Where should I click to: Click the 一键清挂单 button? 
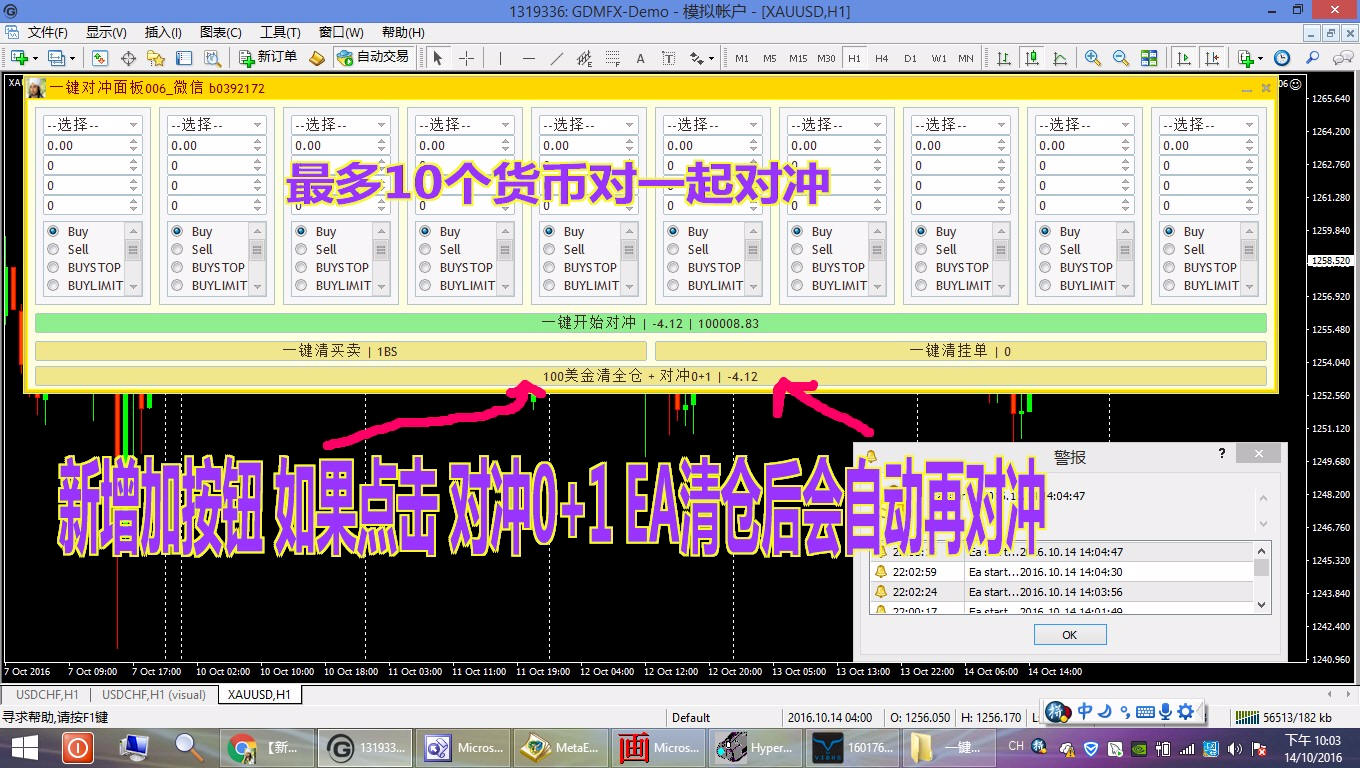point(961,351)
